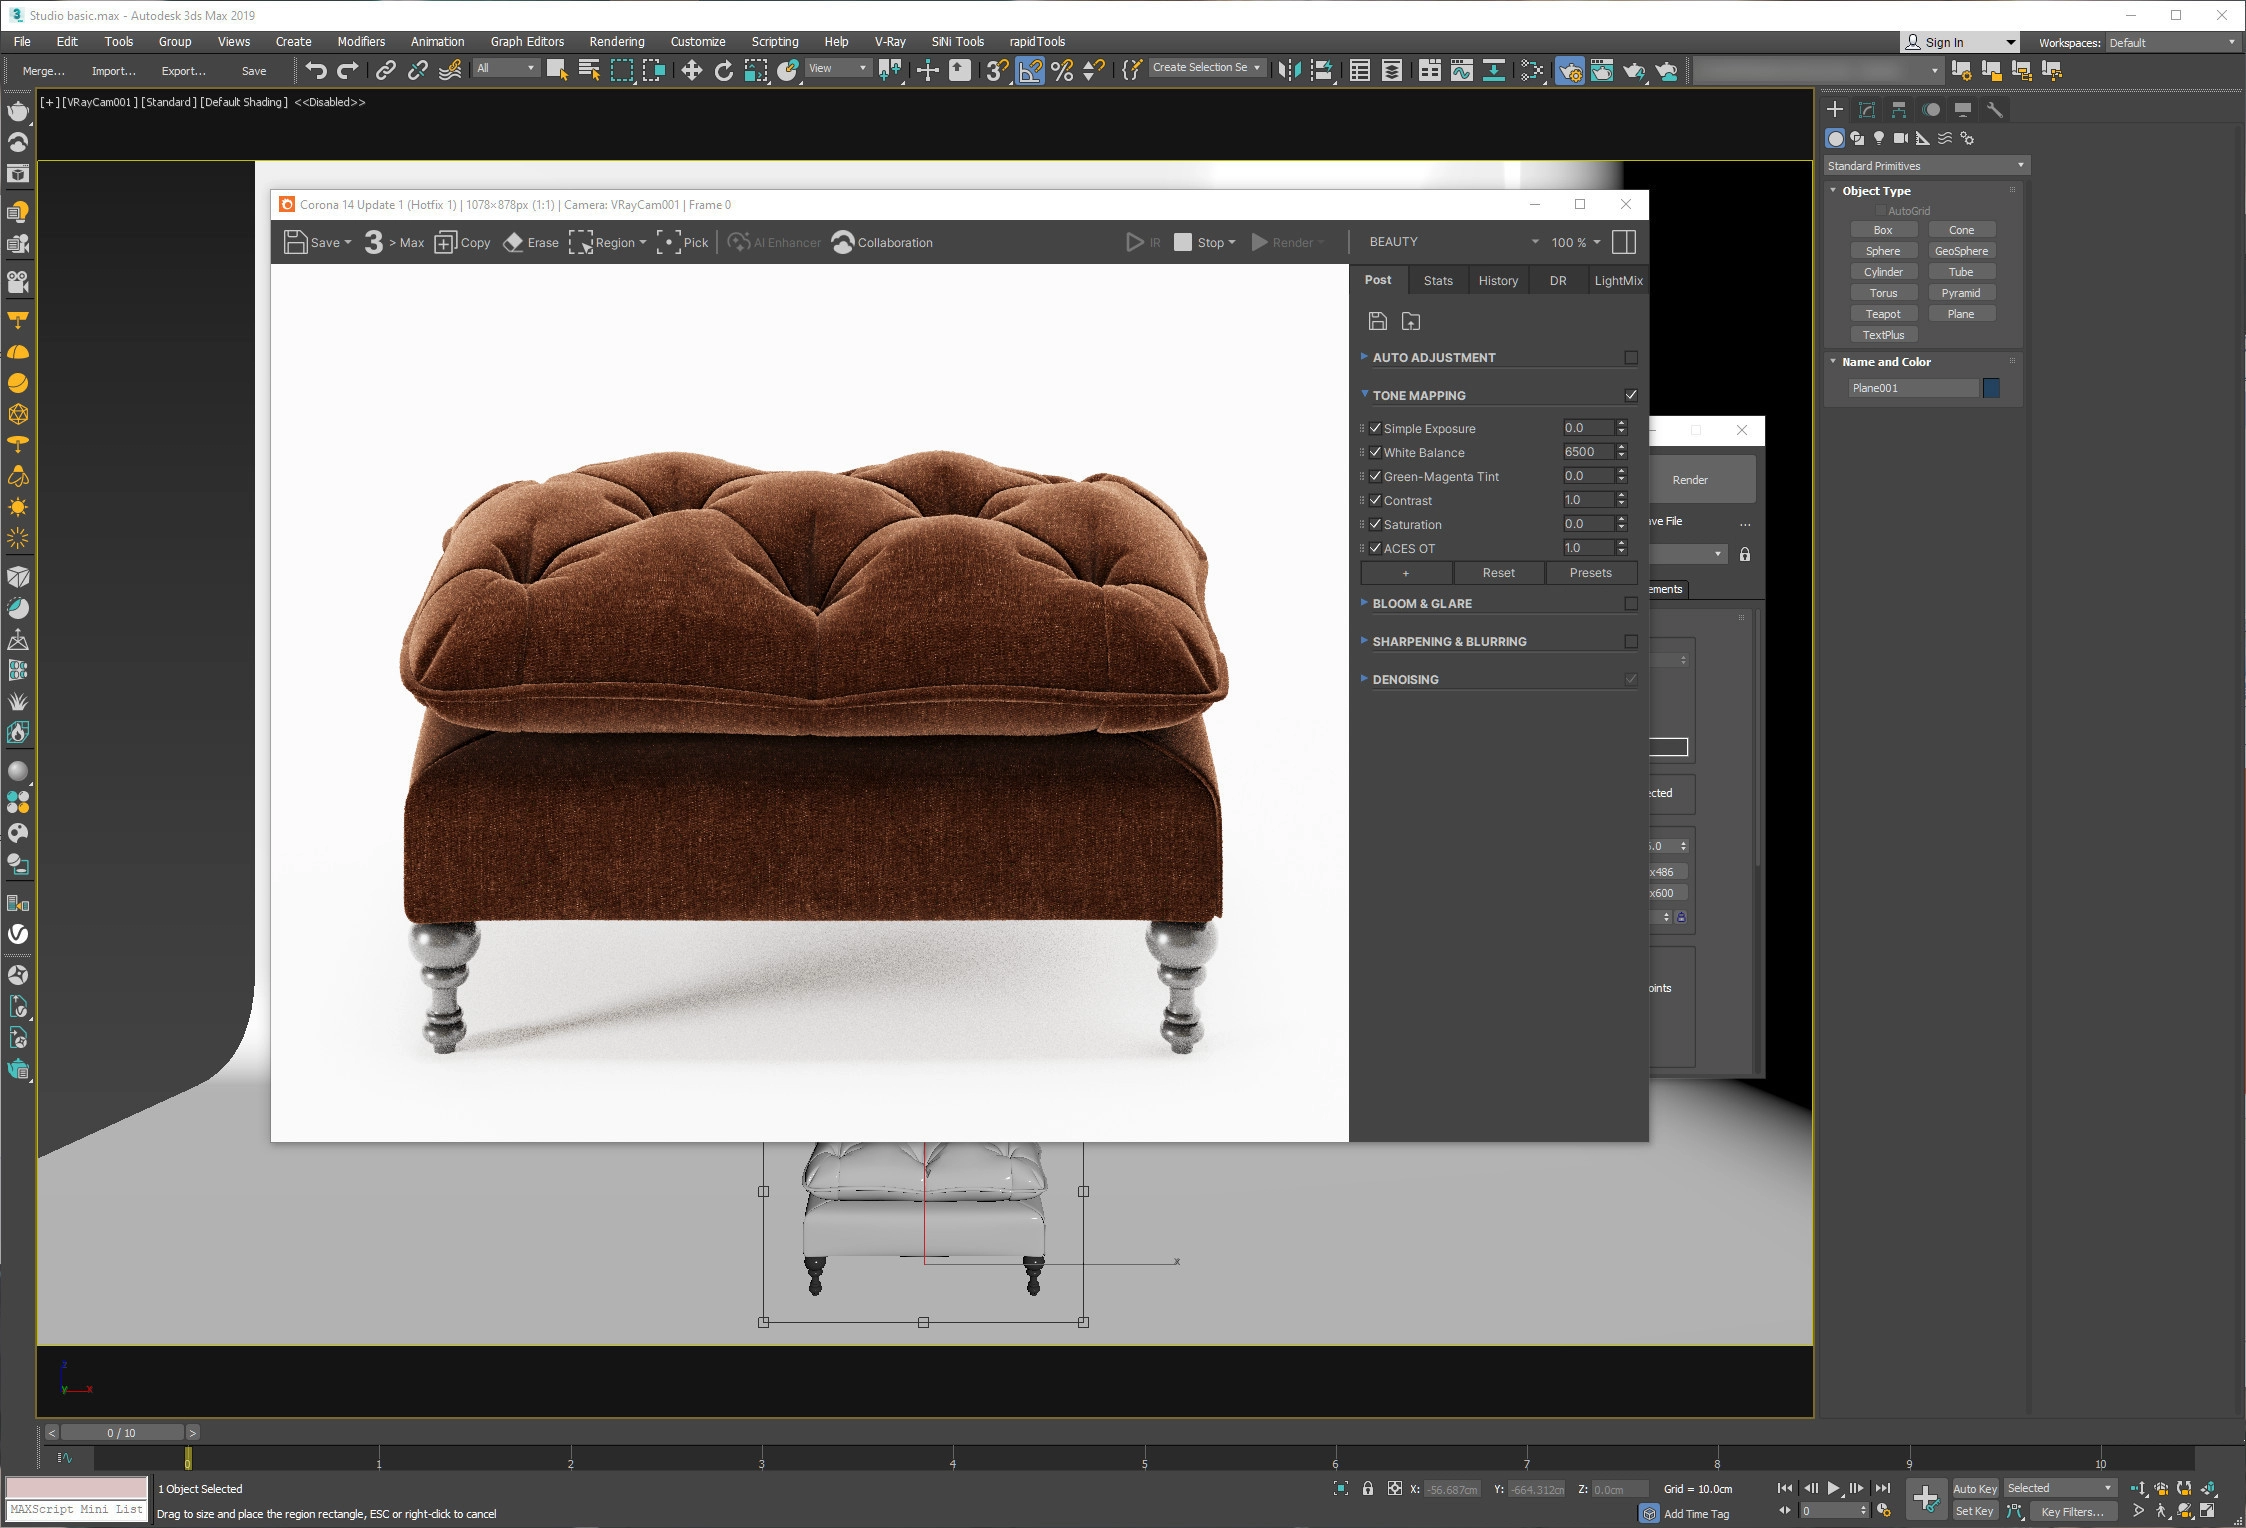Click the Play Animation button
The height and width of the screenshot is (1528, 2246).
pos(1833,1488)
